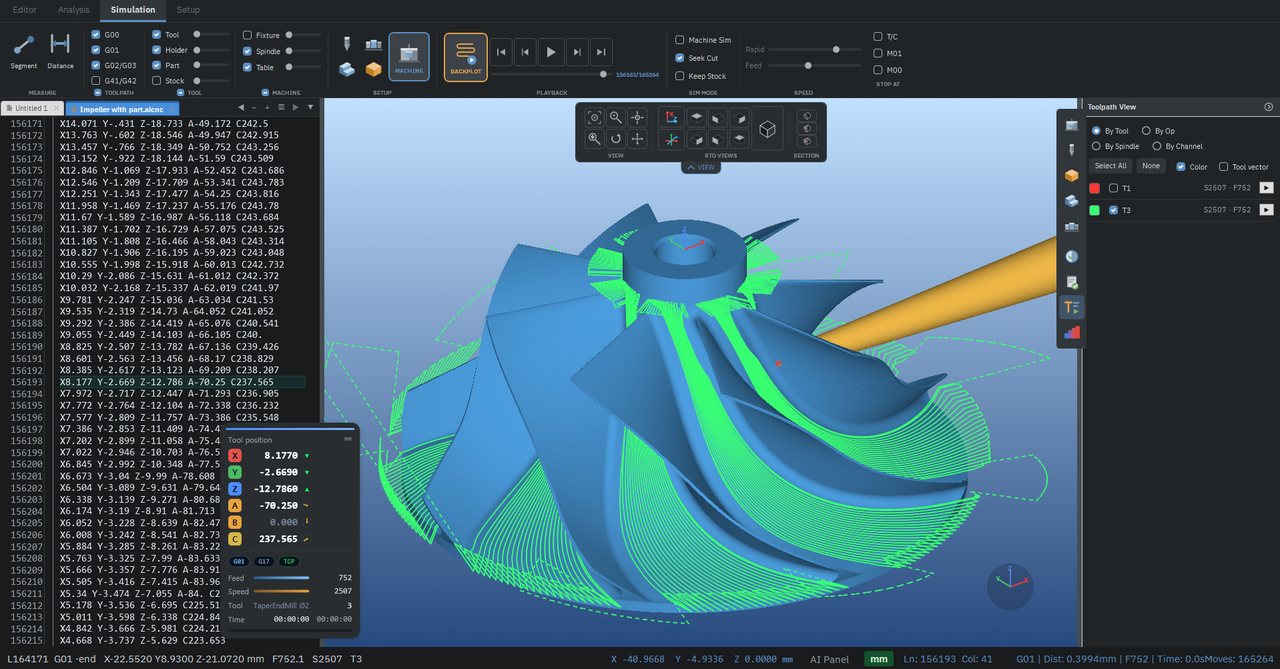Select the rotate view icon

click(x=616, y=139)
